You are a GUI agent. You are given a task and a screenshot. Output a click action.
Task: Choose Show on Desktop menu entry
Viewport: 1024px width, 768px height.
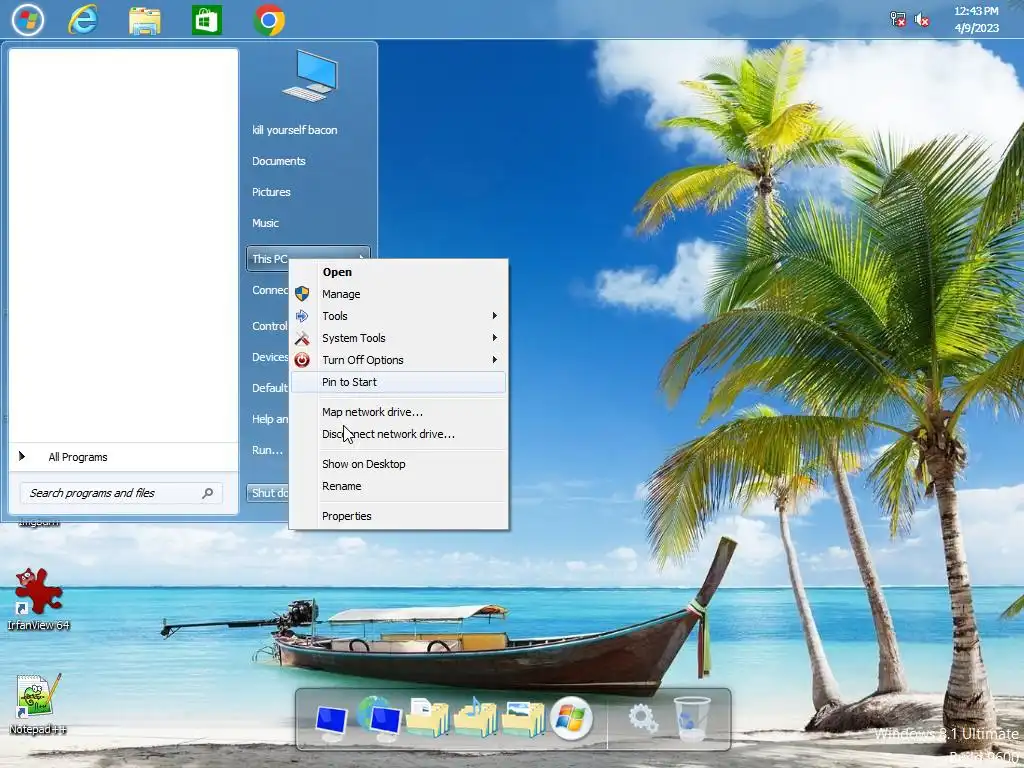pos(398,464)
